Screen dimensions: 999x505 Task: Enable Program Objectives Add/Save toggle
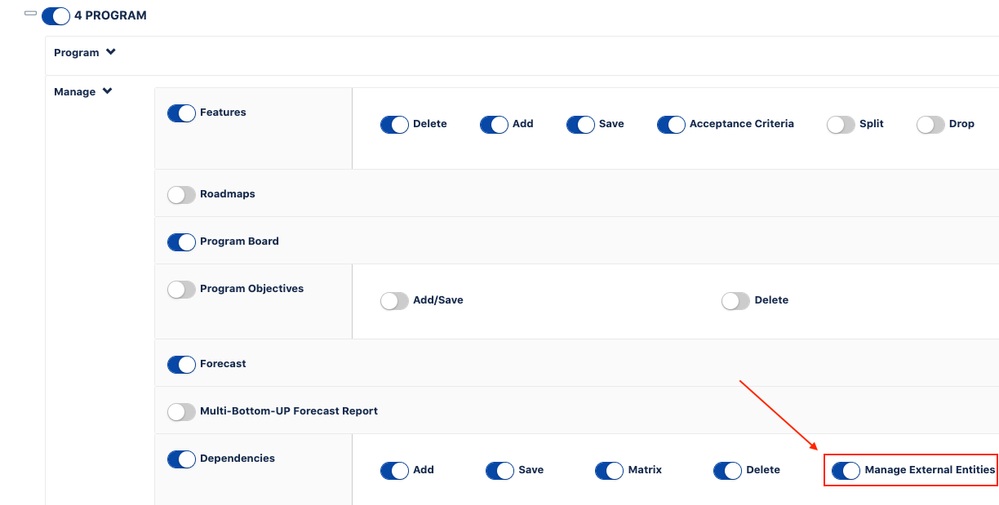(394, 301)
